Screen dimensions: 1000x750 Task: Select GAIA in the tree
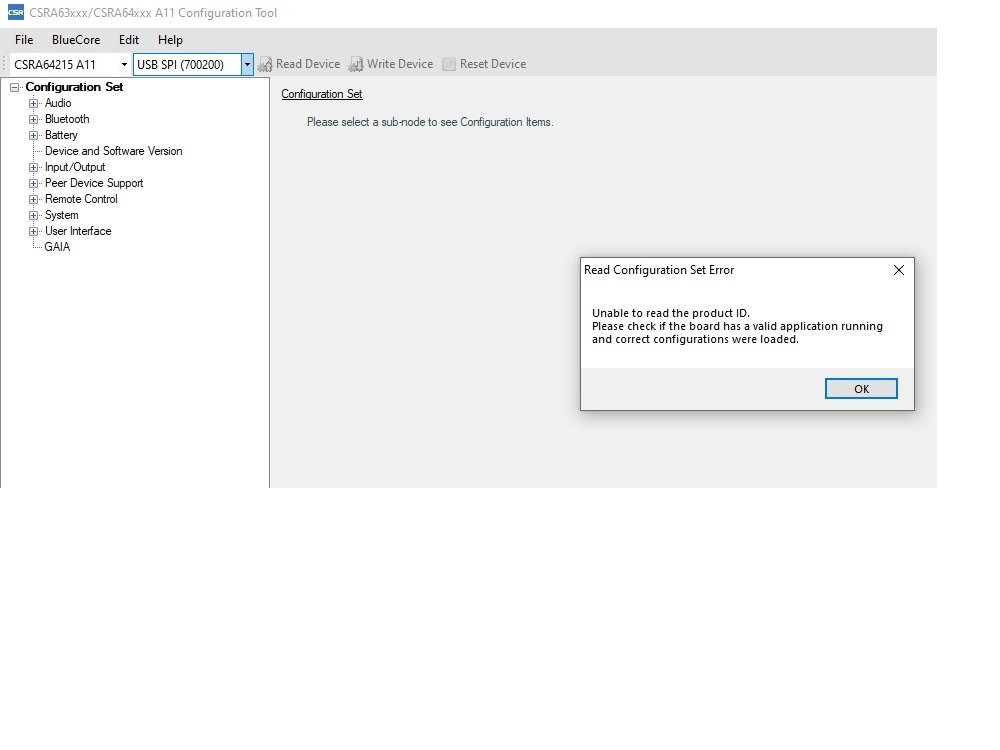tap(57, 247)
